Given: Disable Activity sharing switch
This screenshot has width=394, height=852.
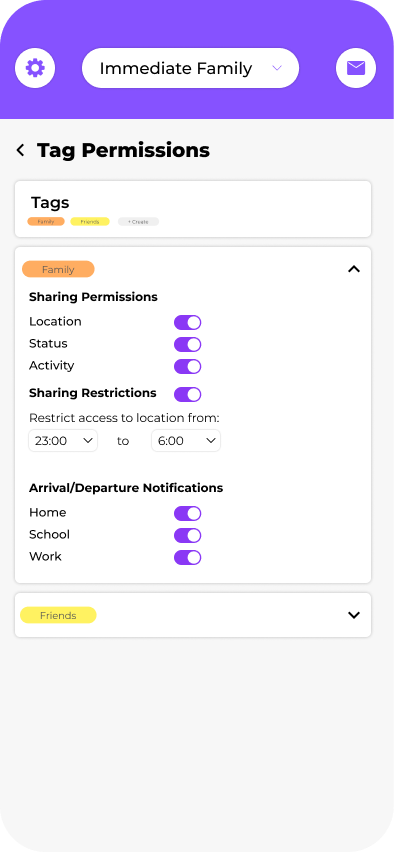Looking at the screenshot, I should pos(187,366).
